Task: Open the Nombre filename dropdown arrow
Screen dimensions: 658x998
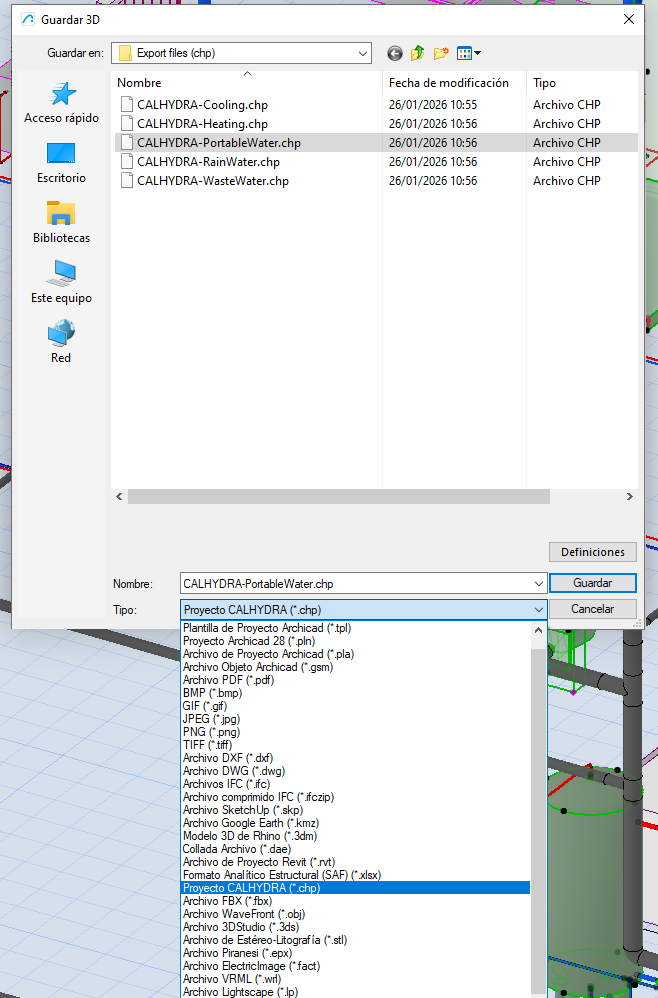Action: 538,584
